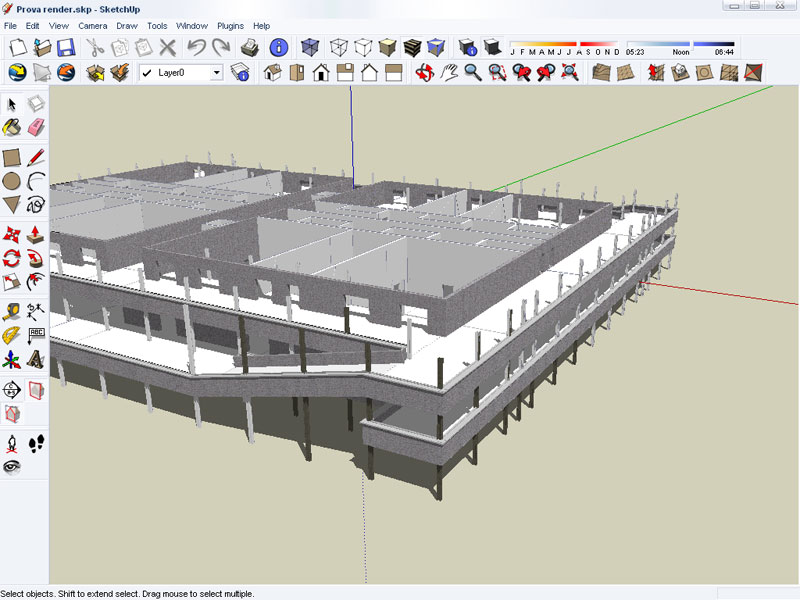Click the Save file button
The height and width of the screenshot is (600, 800).
coord(66,47)
